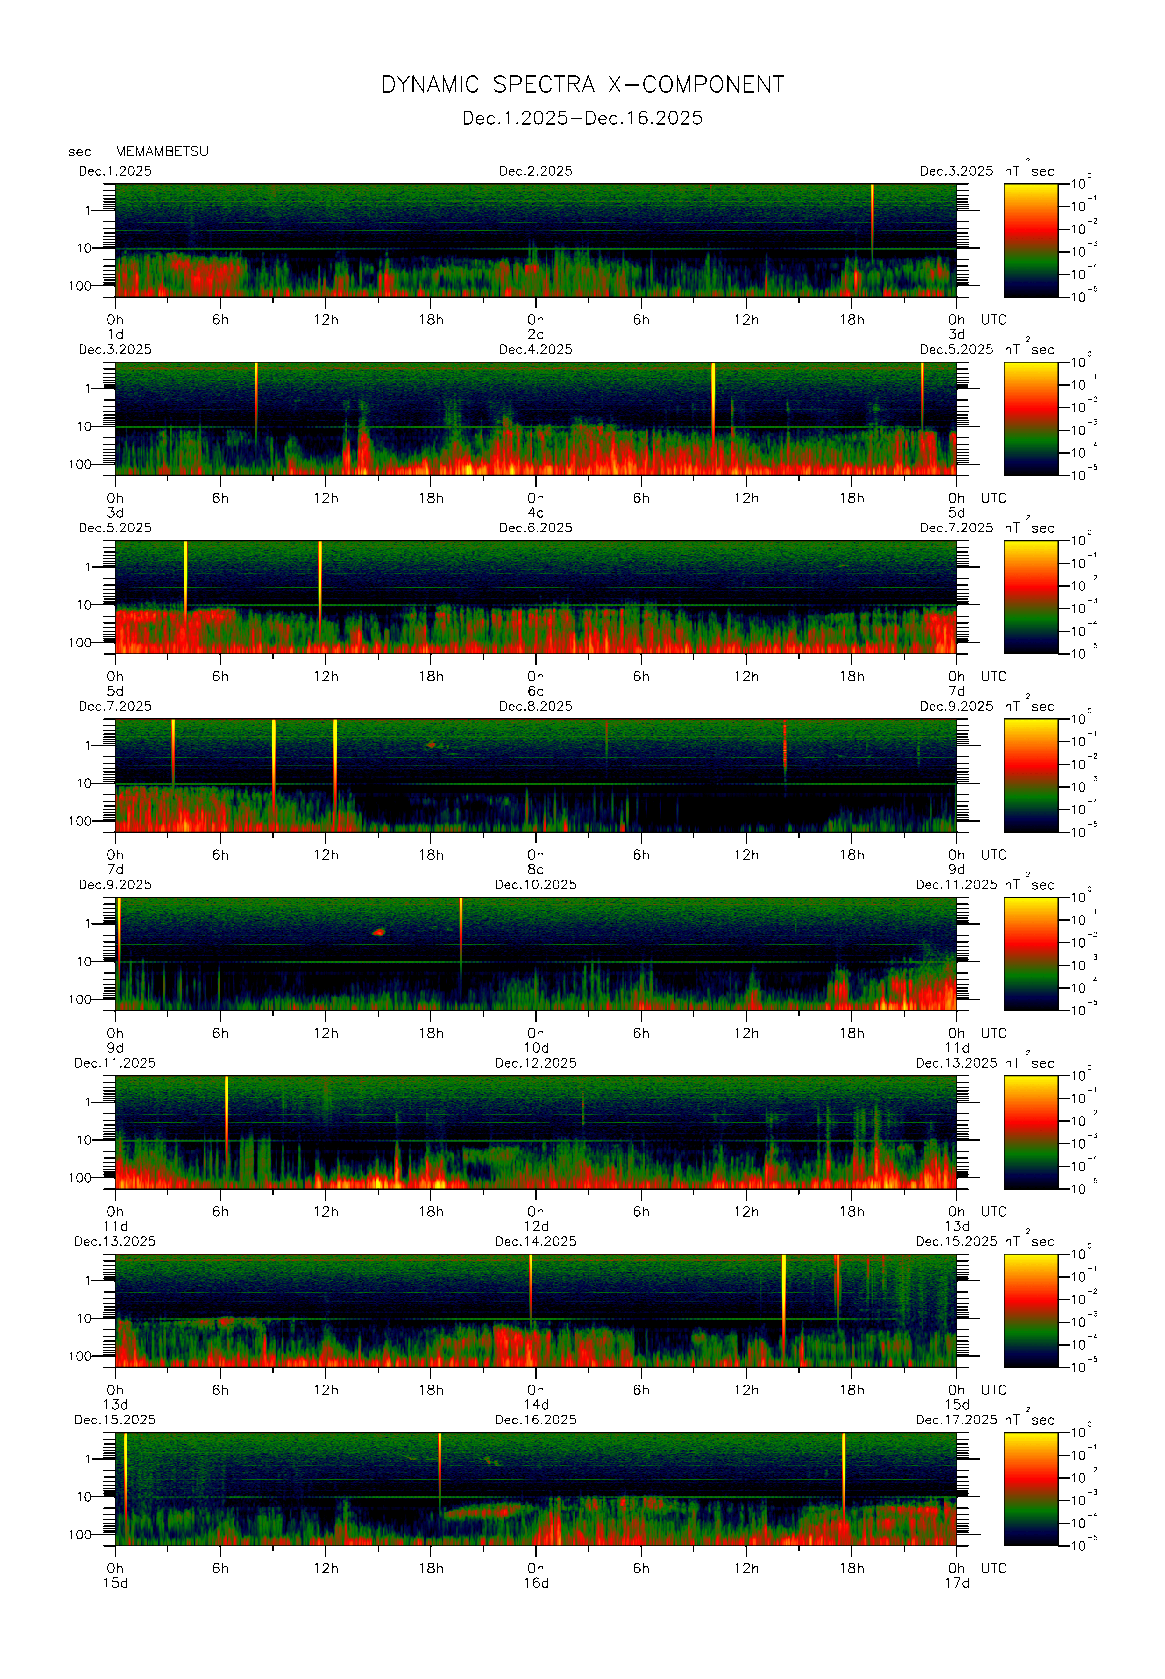
Task: Click the colorbar of the third spectrogram
Action: [x=1030, y=597]
